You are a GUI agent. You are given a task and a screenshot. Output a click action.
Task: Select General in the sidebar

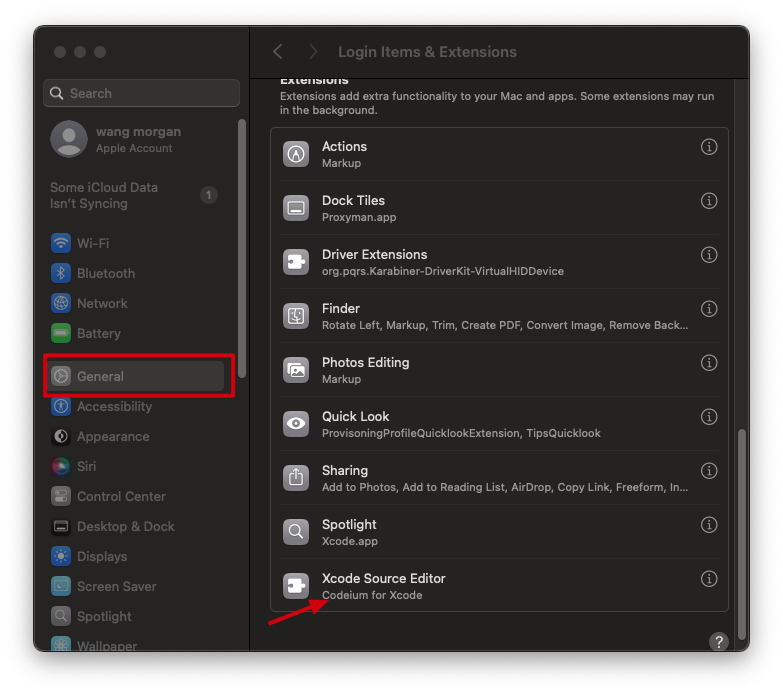pyautogui.click(x=136, y=376)
